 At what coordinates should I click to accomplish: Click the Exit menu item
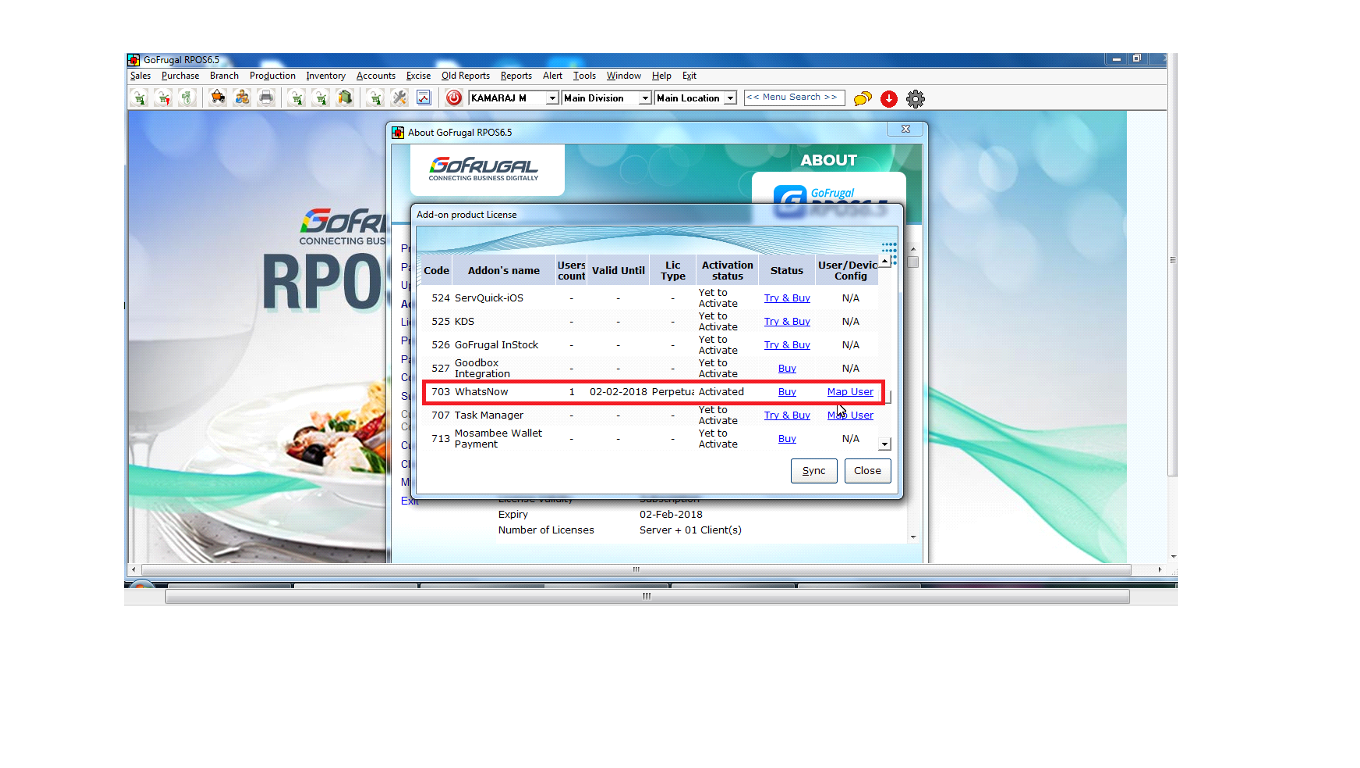(689, 76)
